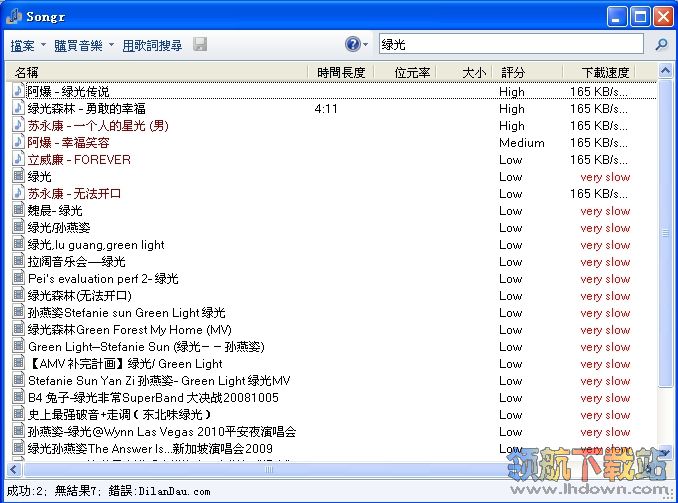This screenshot has width=678, height=503.
Task: Select song 阿爆 - 绿光传说
Action: click(68, 92)
